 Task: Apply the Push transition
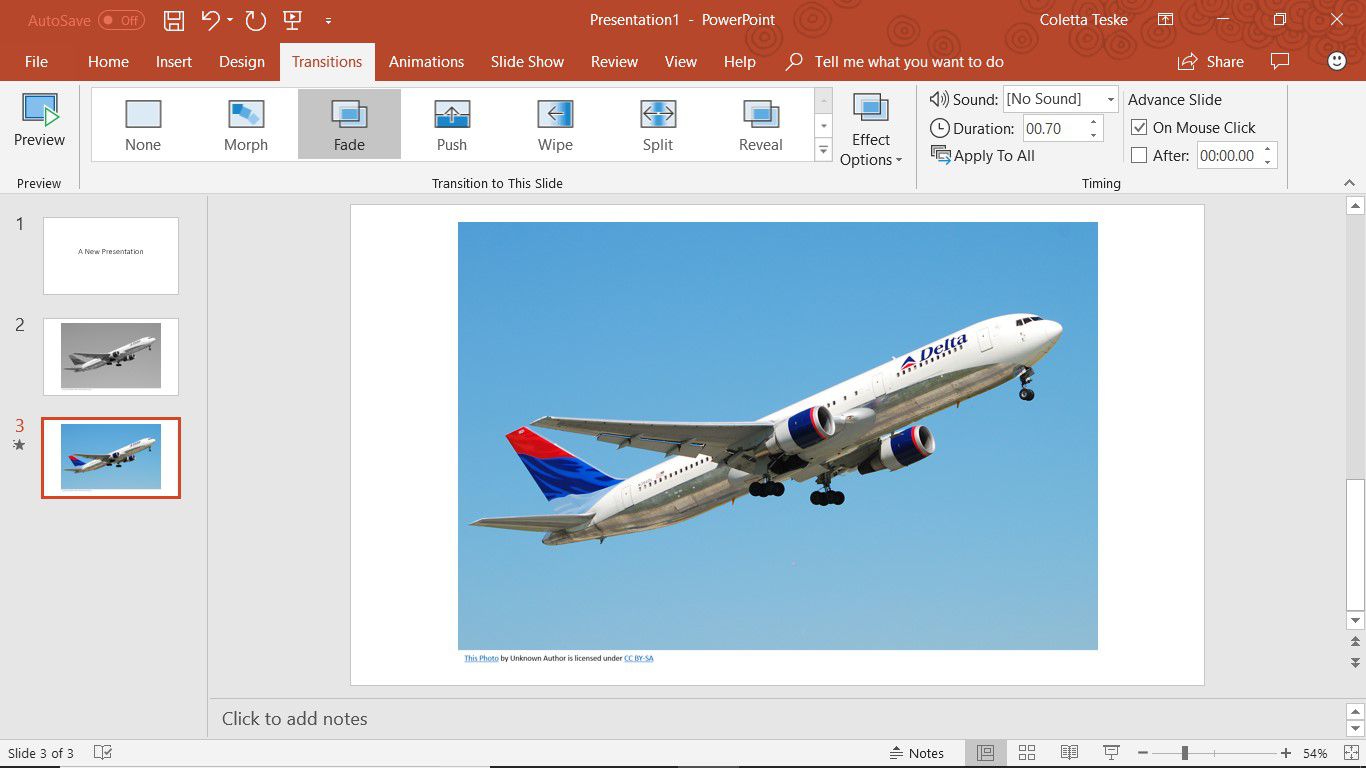452,124
